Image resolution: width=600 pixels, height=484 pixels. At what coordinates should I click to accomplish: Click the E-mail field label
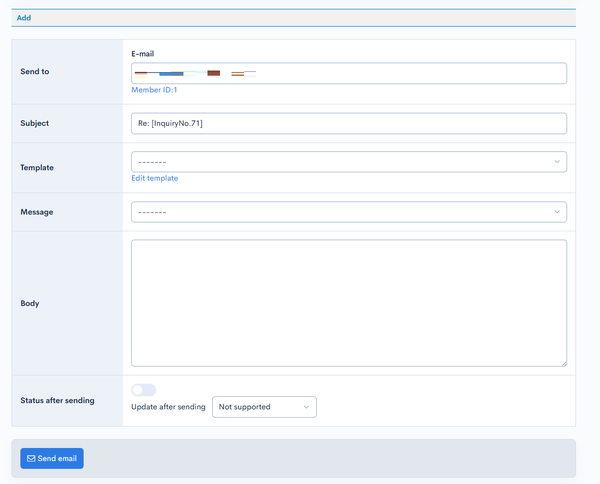[x=143, y=54]
